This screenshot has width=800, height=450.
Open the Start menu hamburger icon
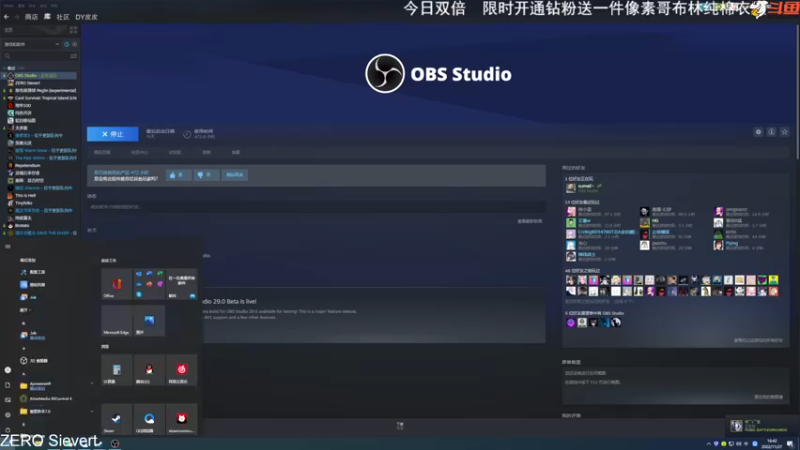pyautogui.click(x=8, y=246)
